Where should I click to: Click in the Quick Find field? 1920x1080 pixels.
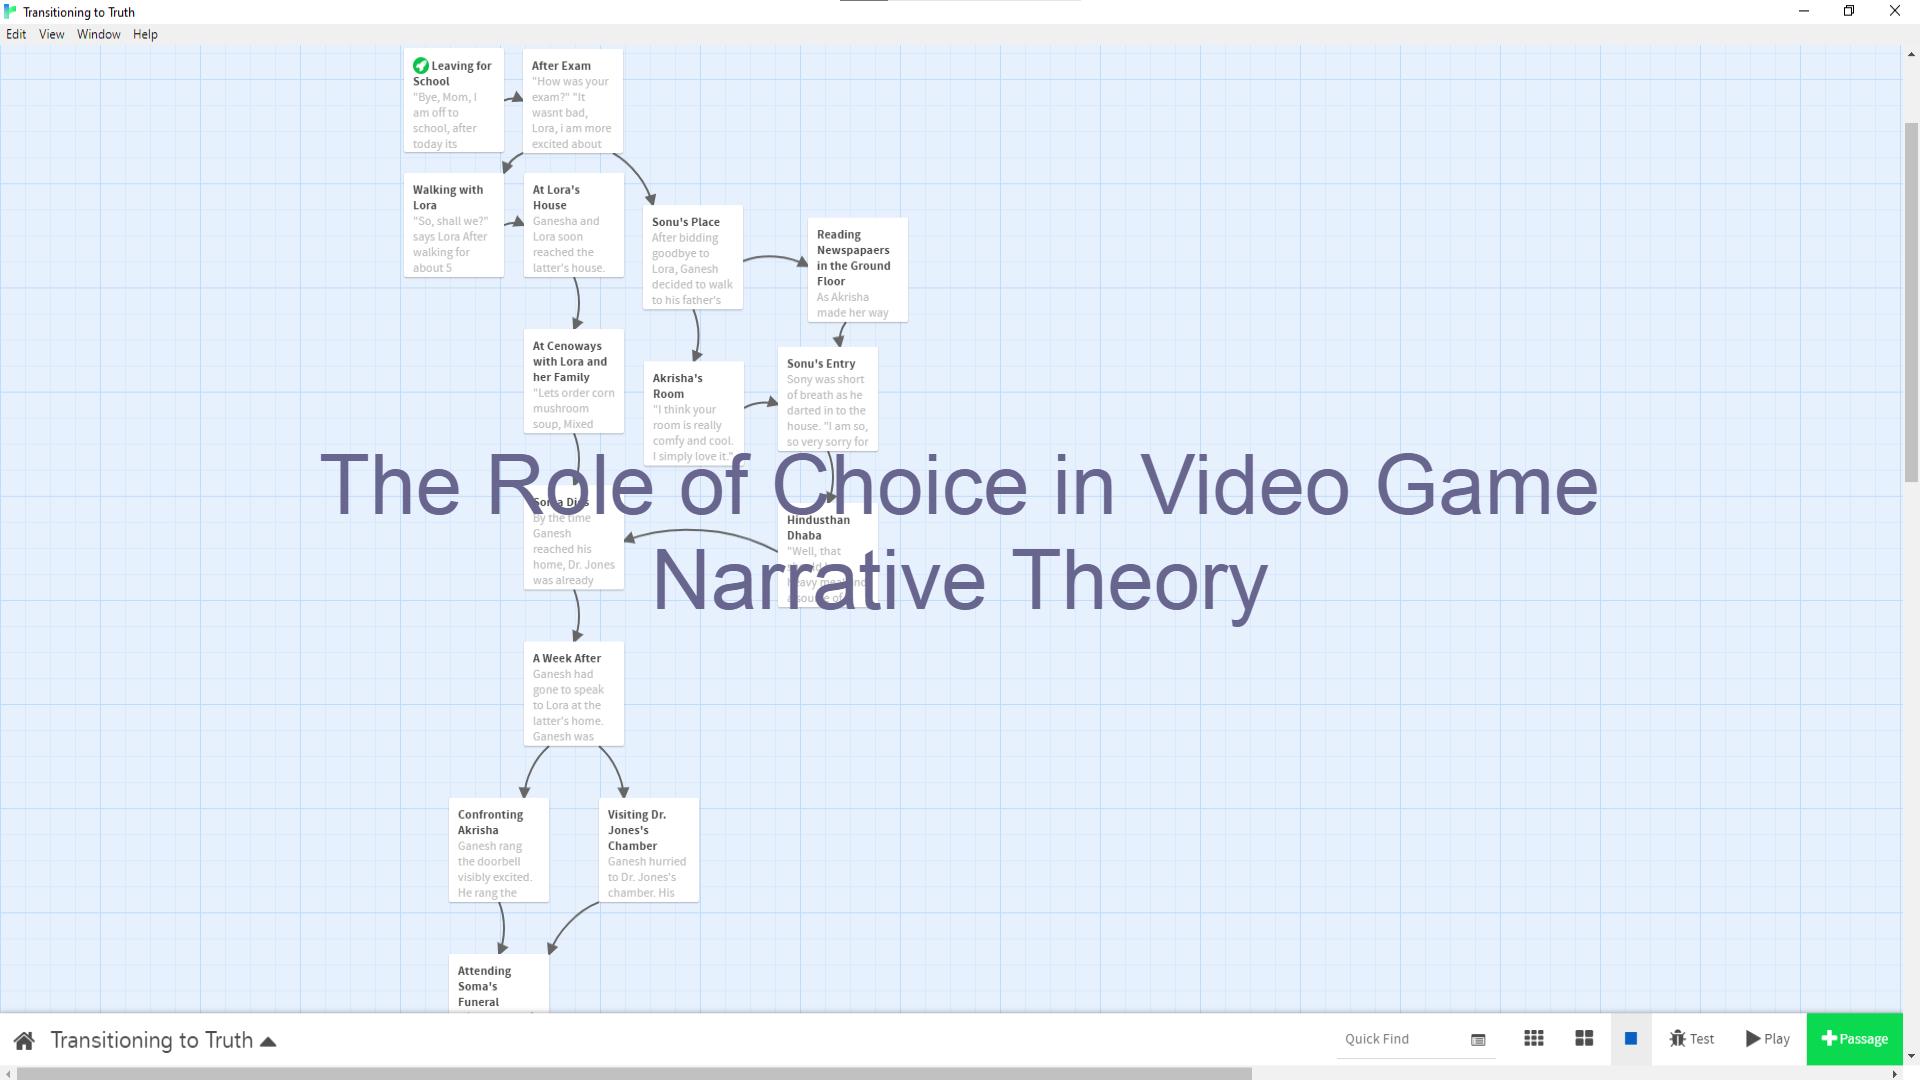pos(1400,1039)
